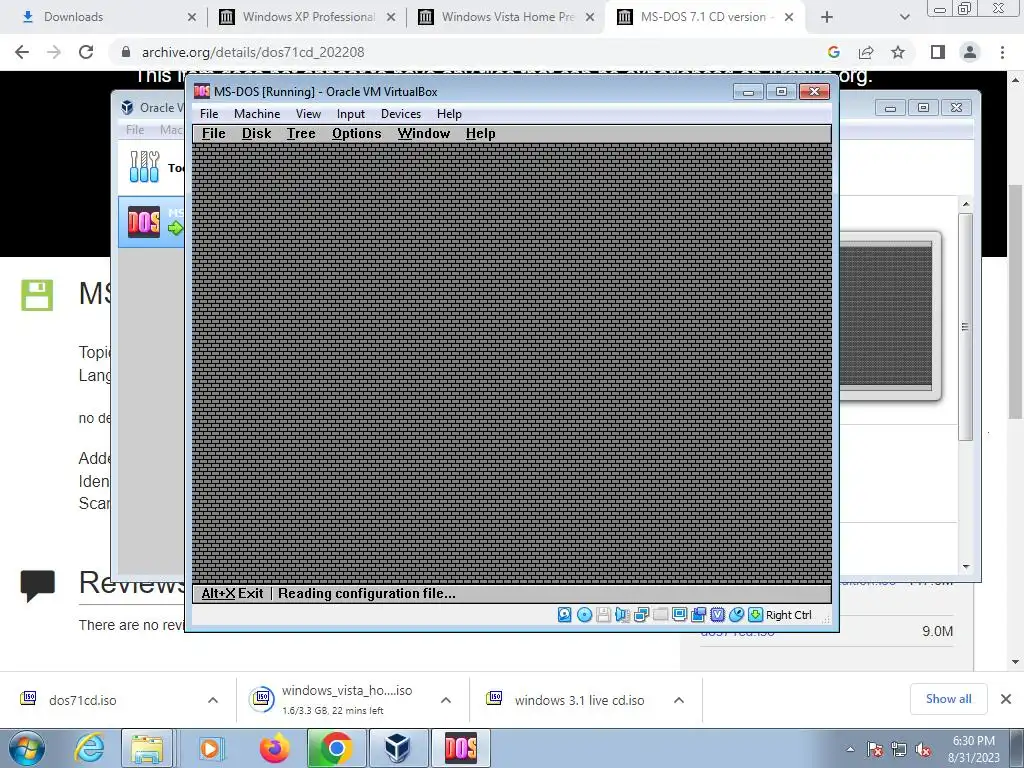The width and height of the screenshot is (1024, 768).
Task: Open a new Chrome tab
Action: (x=827, y=17)
